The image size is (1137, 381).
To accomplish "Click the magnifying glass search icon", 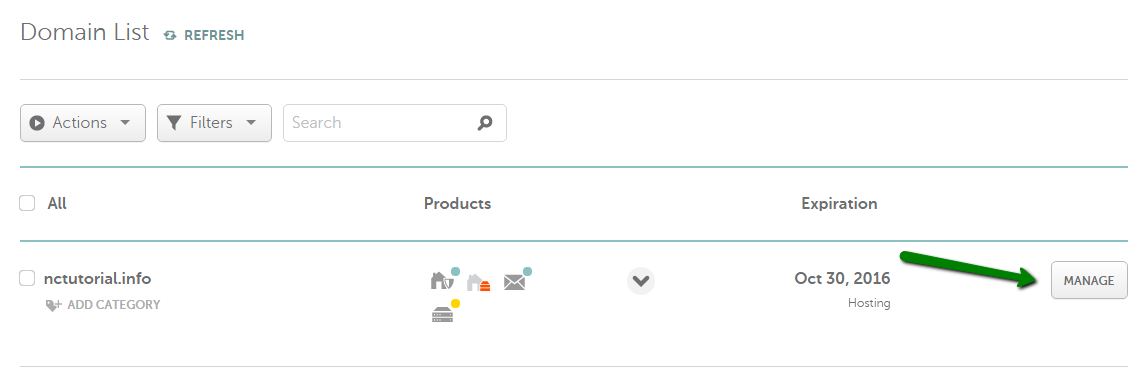I will pyautogui.click(x=485, y=123).
